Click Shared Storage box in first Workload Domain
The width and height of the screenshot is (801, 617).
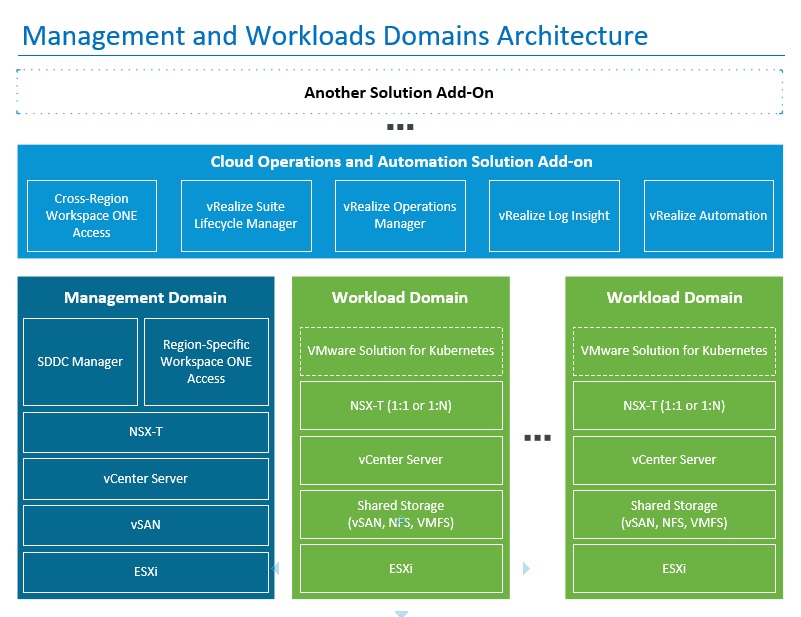point(401,514)
